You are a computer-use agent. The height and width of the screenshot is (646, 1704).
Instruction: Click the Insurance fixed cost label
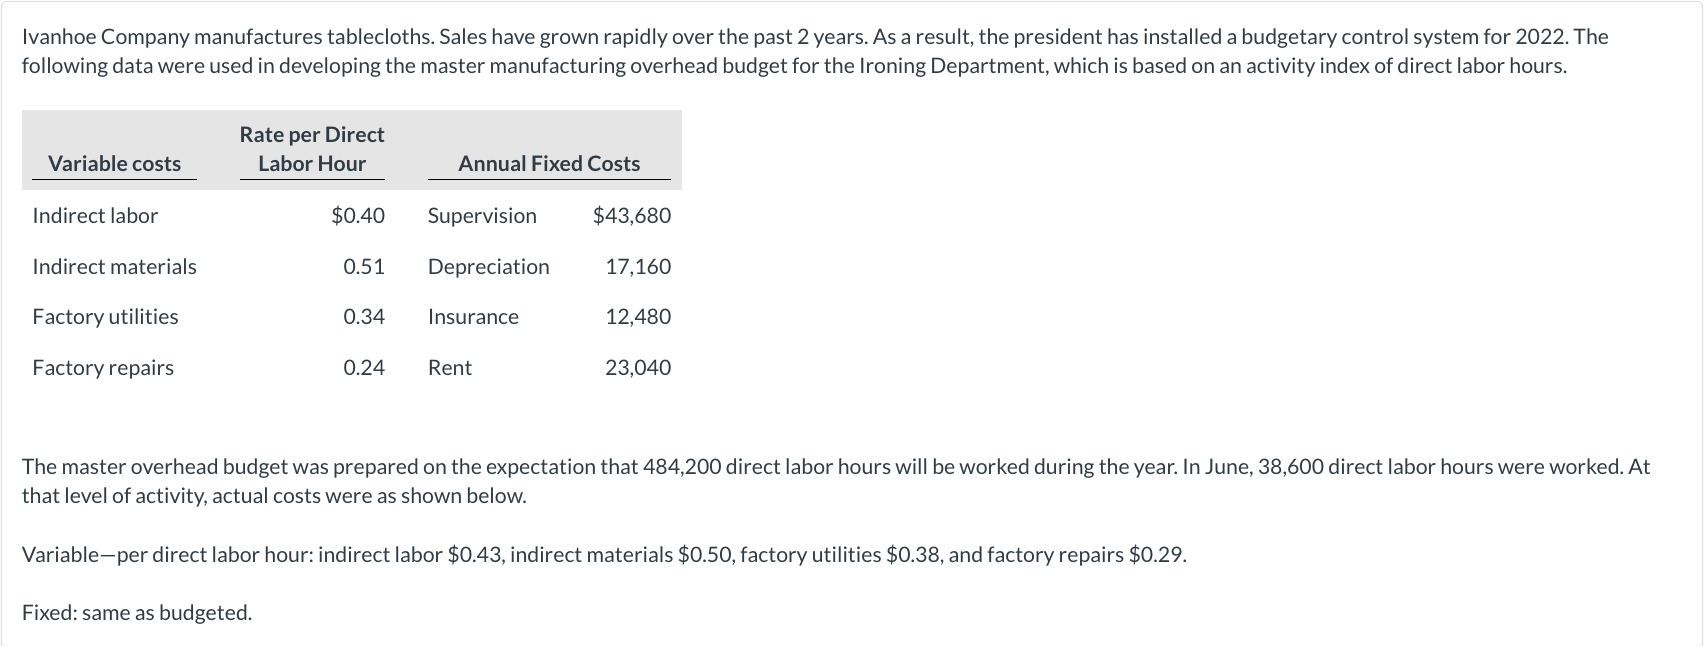(473, 316)
